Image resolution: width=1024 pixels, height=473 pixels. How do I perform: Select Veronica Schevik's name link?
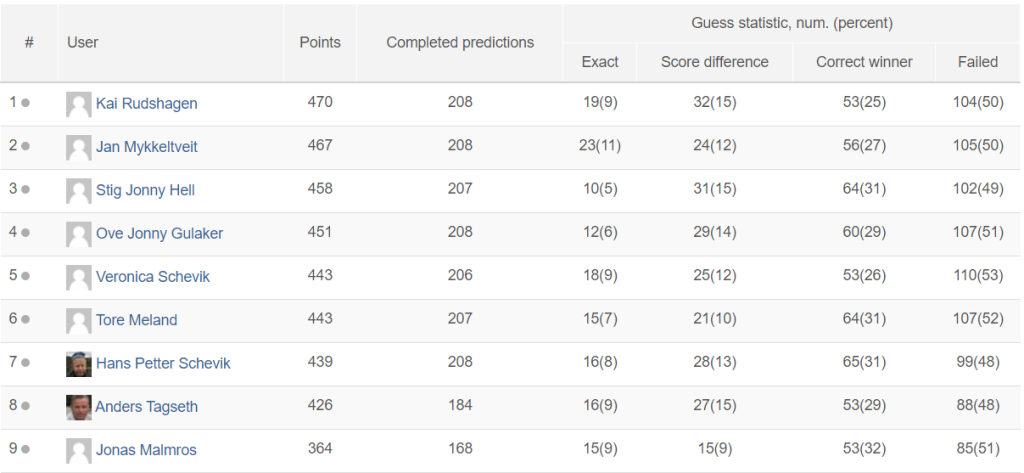pos(153,276)
